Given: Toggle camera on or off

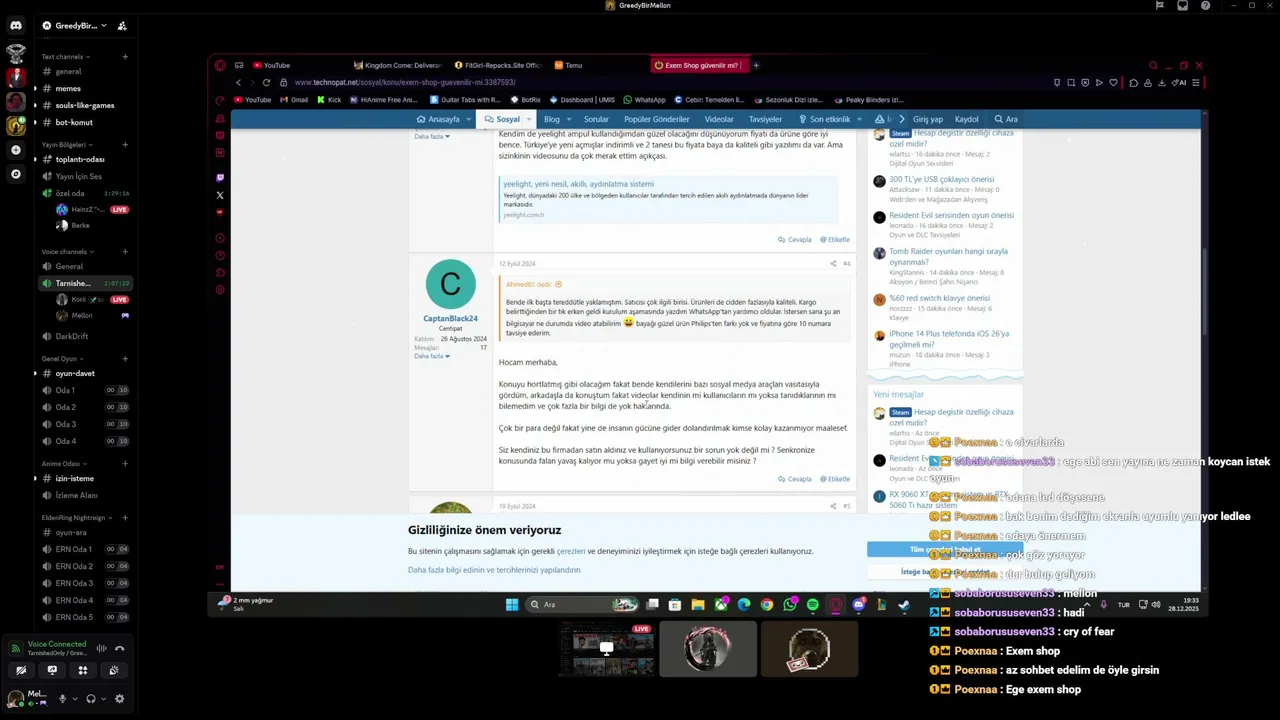Looking at the screenshot, I should [x=21, y=671].
